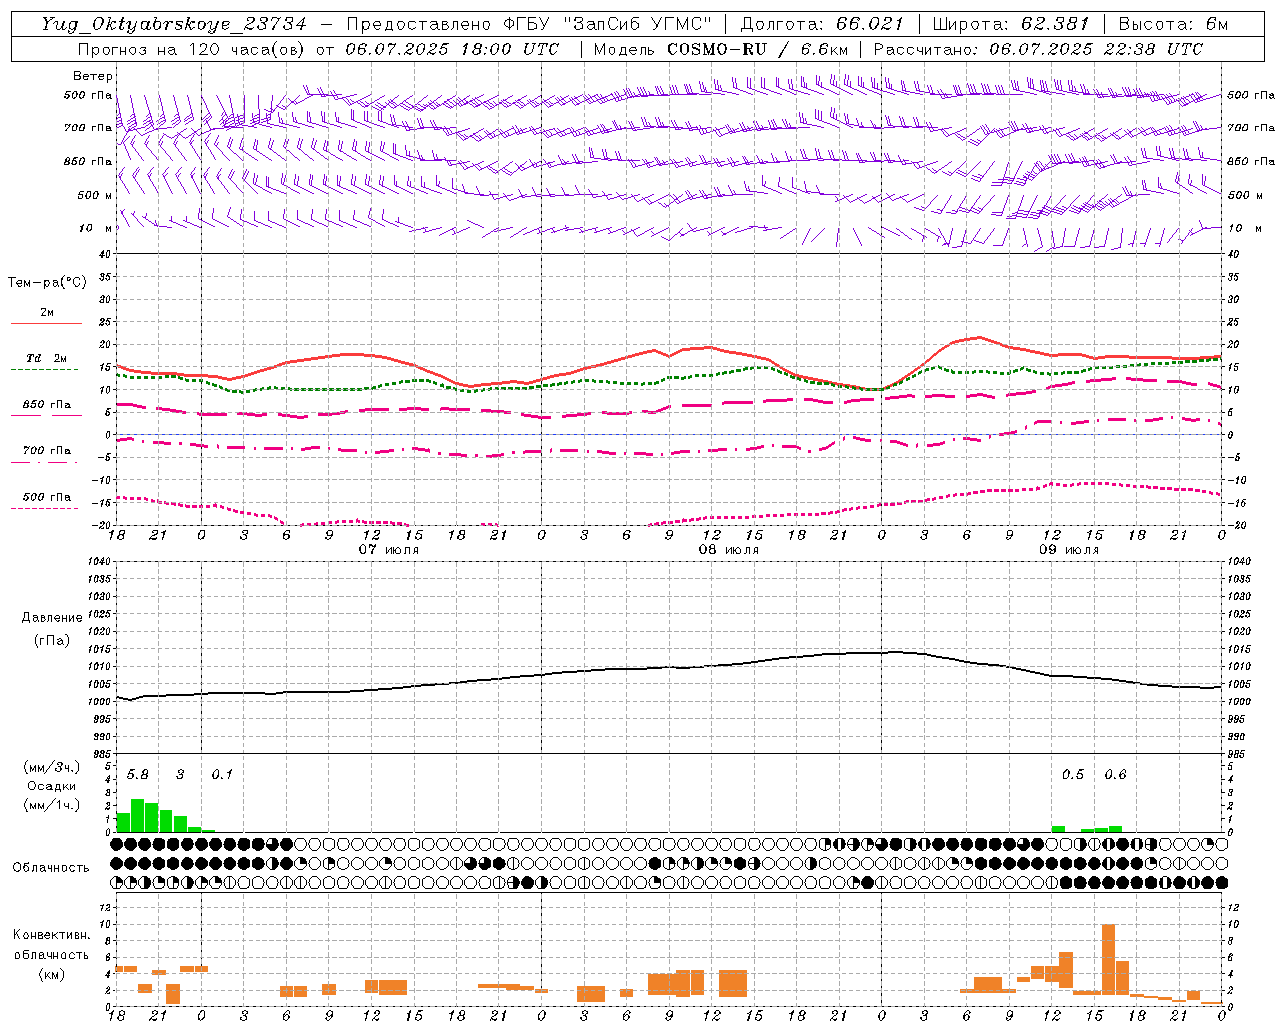The width and height of the screenshot is (1280, 1024).
Task: Click the Широта: 62.381 value
Action: (1011, 24)
